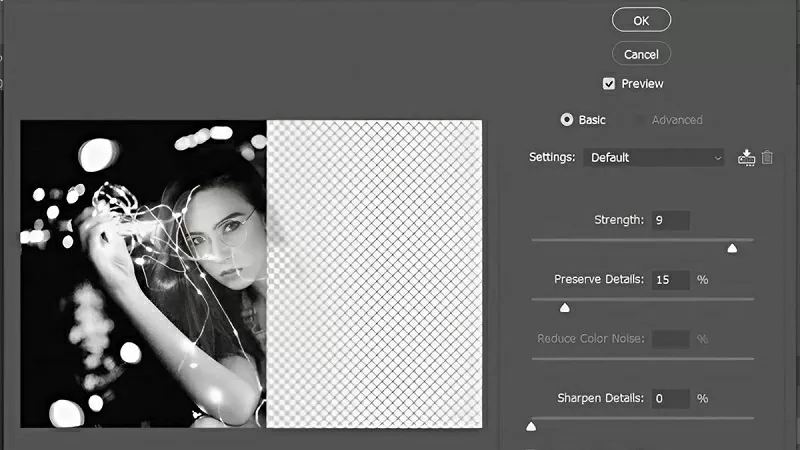Image resolution: width=800 pixels, height=450 pixels.
Task: Click the Strength value field
Action: click(x=670, y=220)
